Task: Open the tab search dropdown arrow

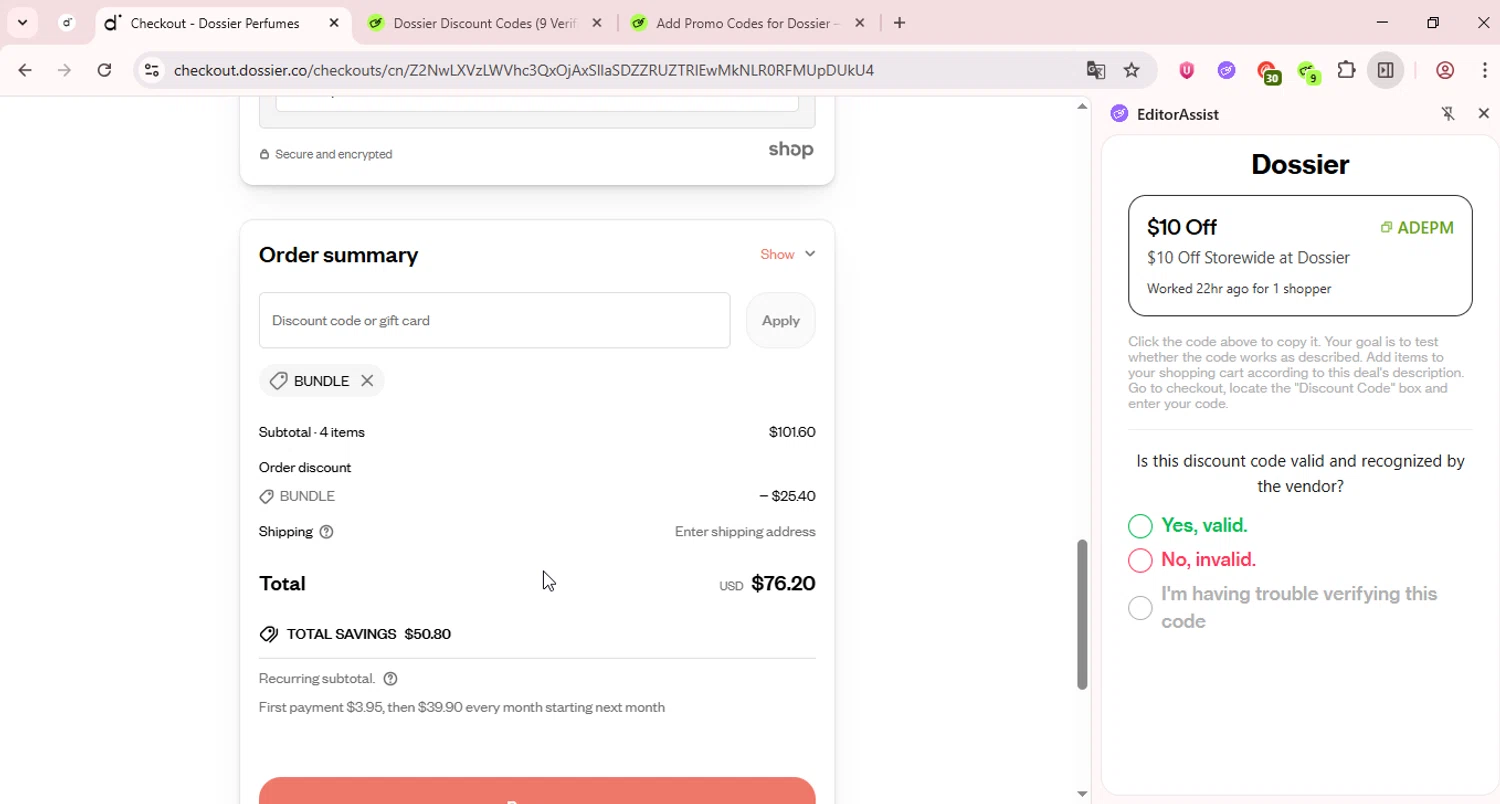Action: 22,23
